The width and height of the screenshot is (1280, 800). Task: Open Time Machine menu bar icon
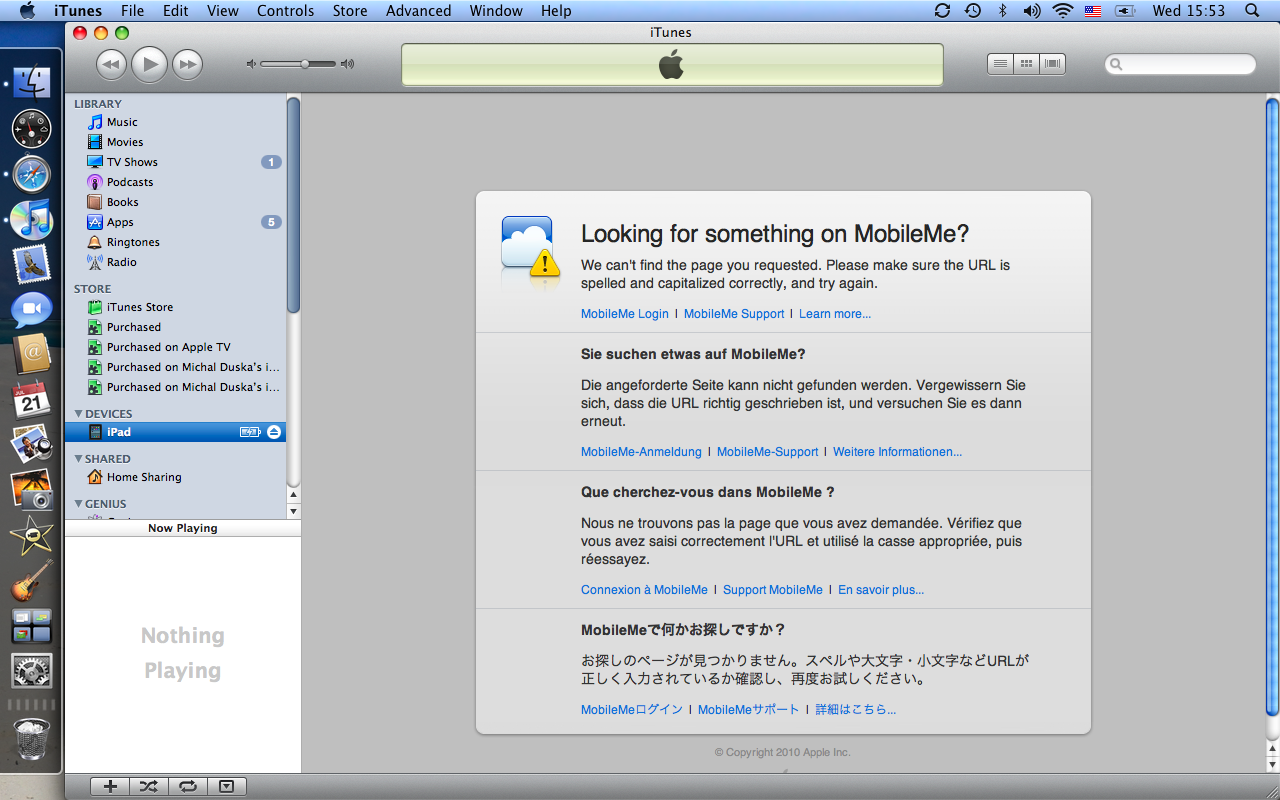tap(972, 11)
